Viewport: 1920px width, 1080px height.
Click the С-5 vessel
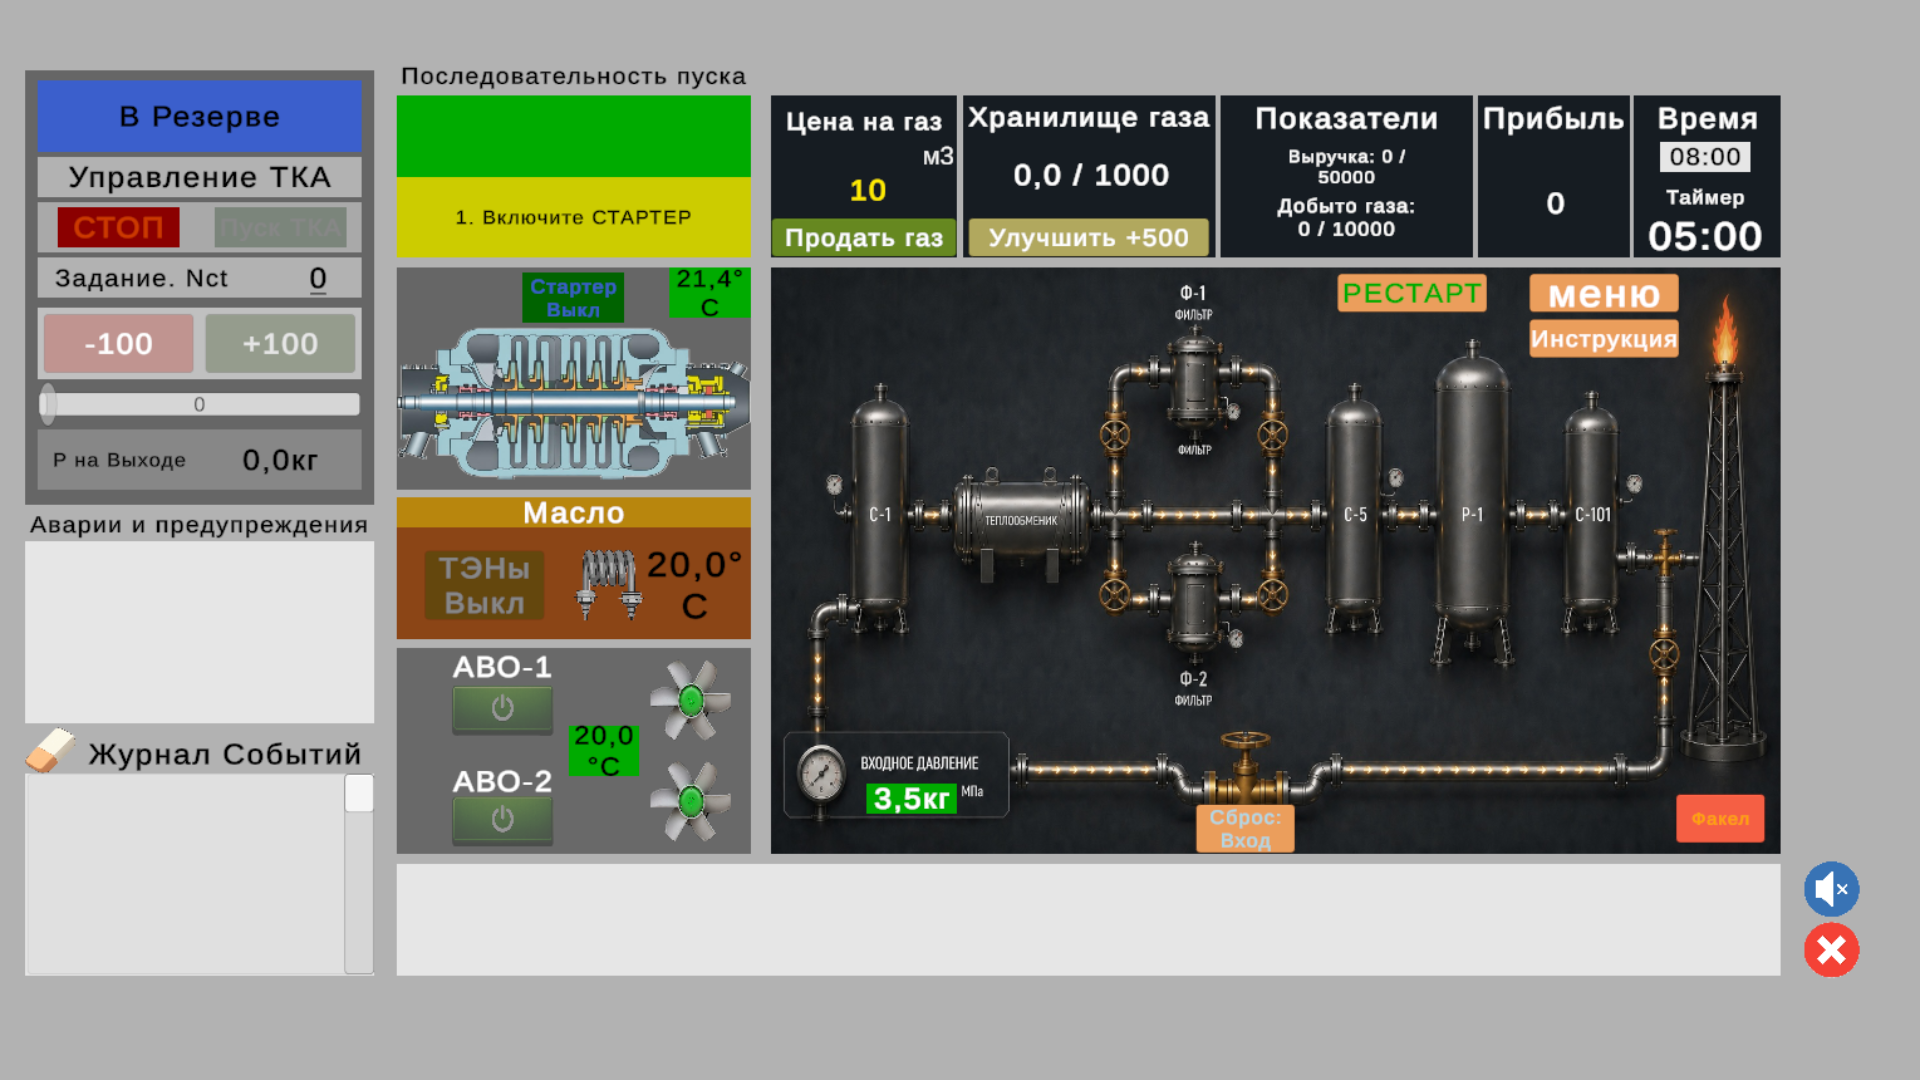(x=1355, y=510)
